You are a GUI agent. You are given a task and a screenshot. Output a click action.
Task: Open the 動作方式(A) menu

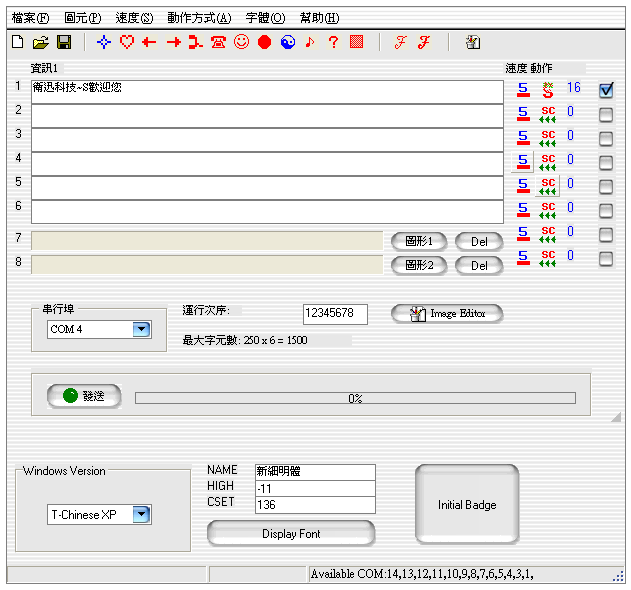pos(199,18)
